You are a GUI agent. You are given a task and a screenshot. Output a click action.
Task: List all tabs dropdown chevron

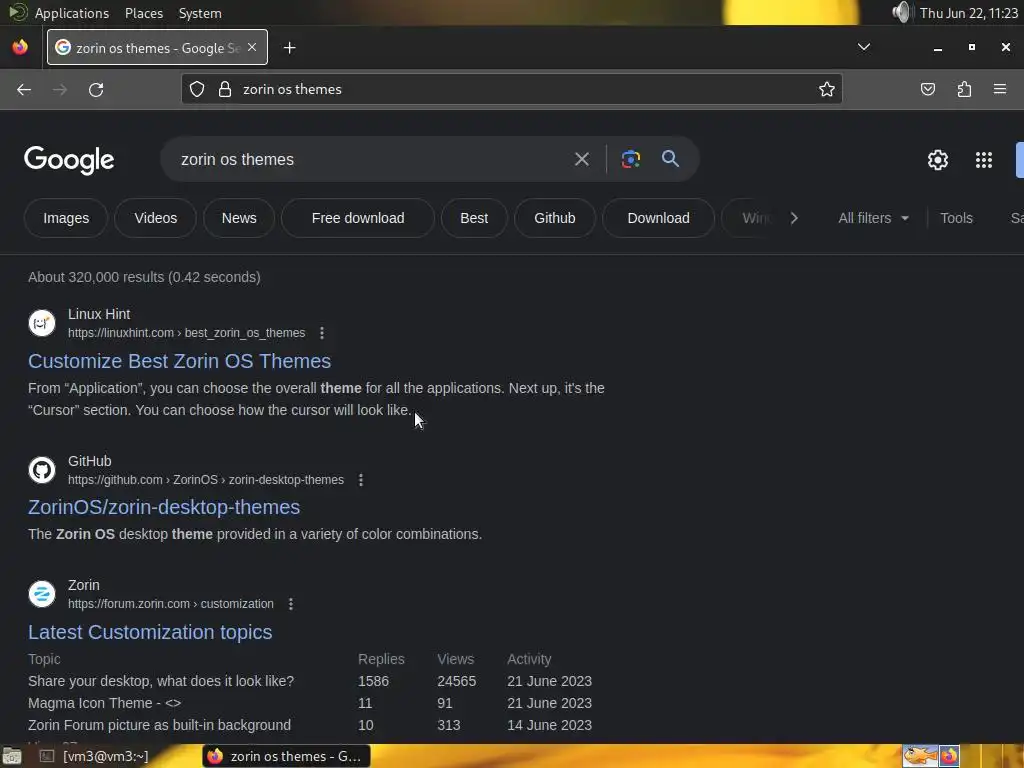(863, 47)
